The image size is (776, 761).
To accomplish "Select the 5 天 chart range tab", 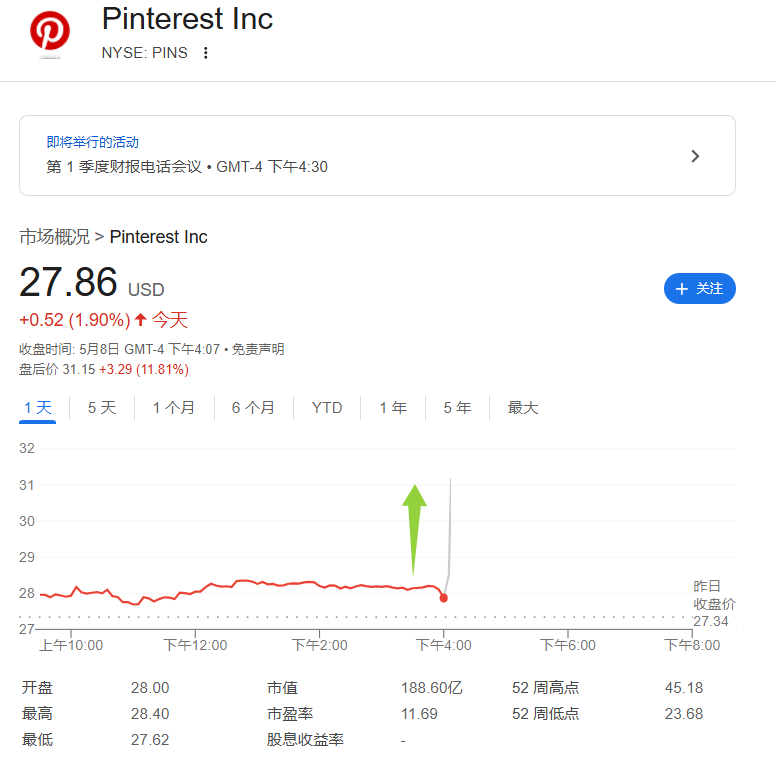I will (102, 408).
